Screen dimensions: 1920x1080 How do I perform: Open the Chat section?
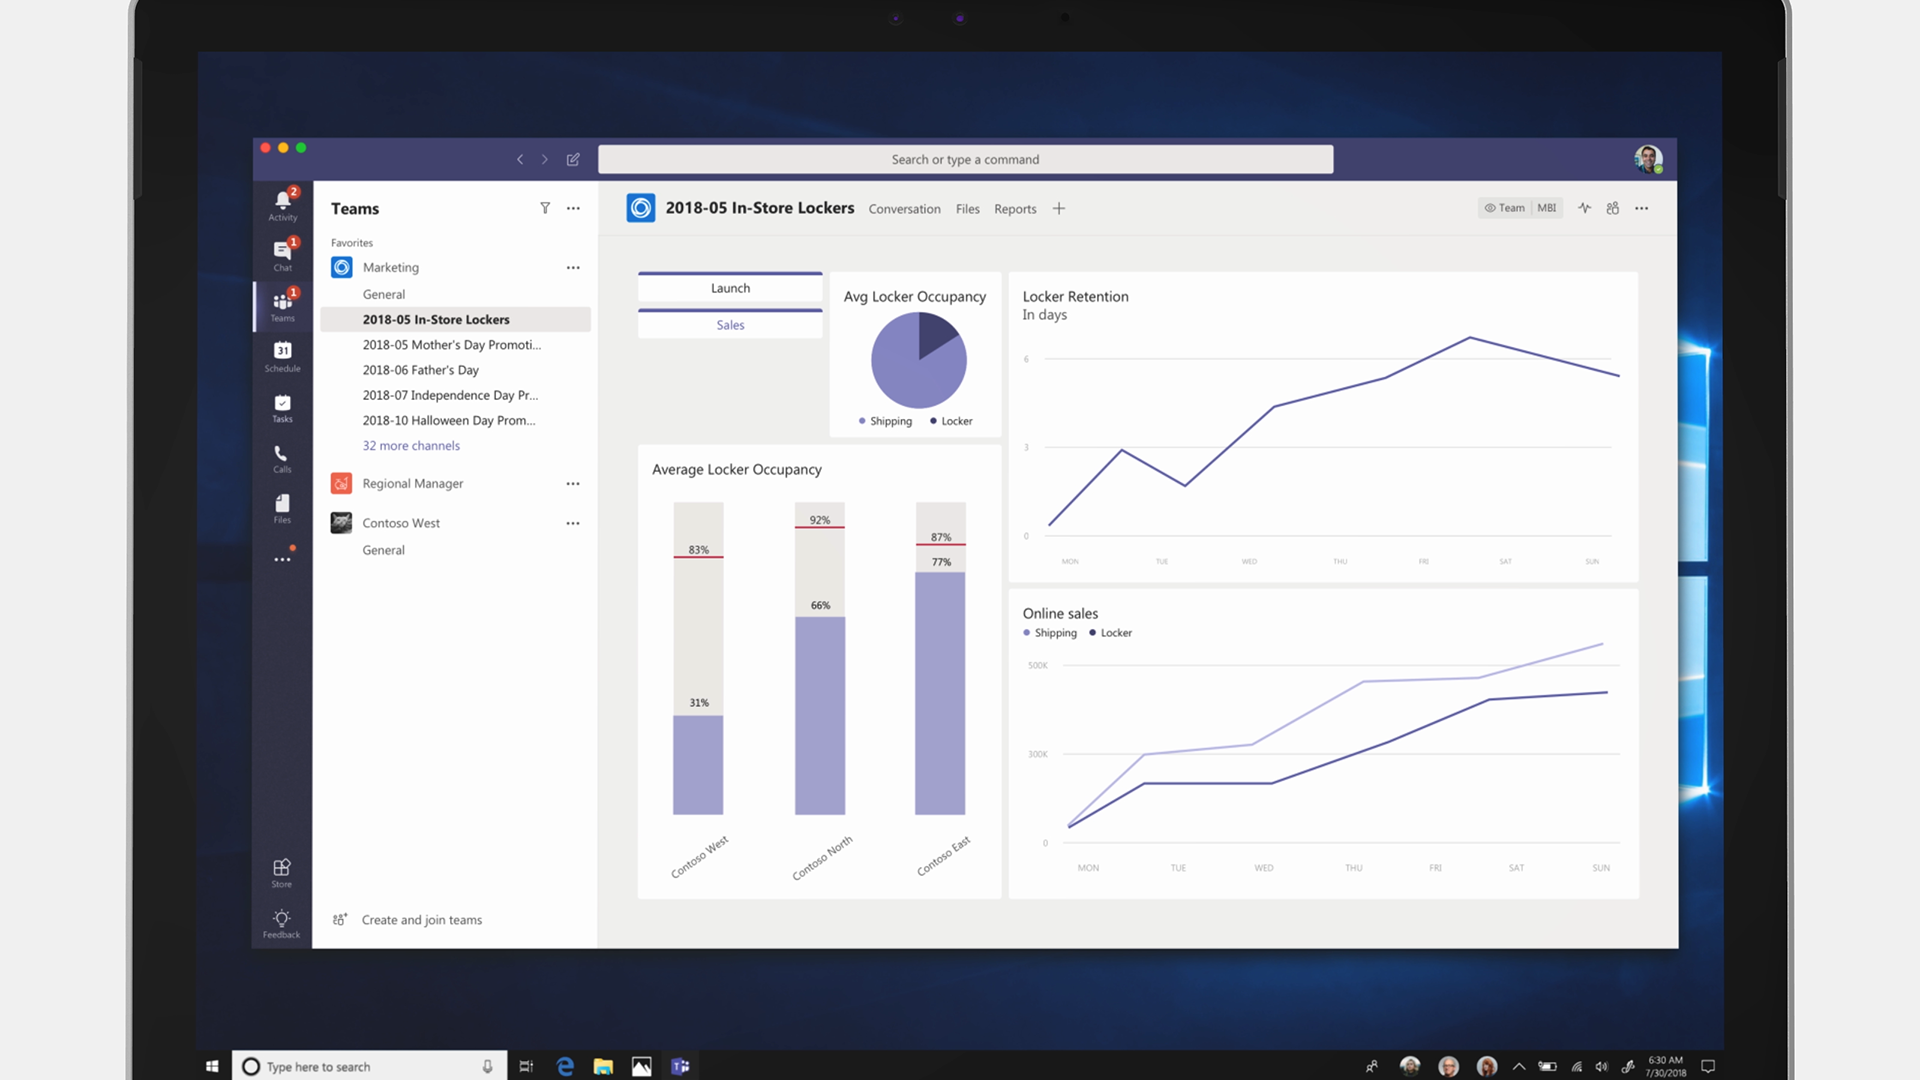pyautogui.click(x=283, y=255)
